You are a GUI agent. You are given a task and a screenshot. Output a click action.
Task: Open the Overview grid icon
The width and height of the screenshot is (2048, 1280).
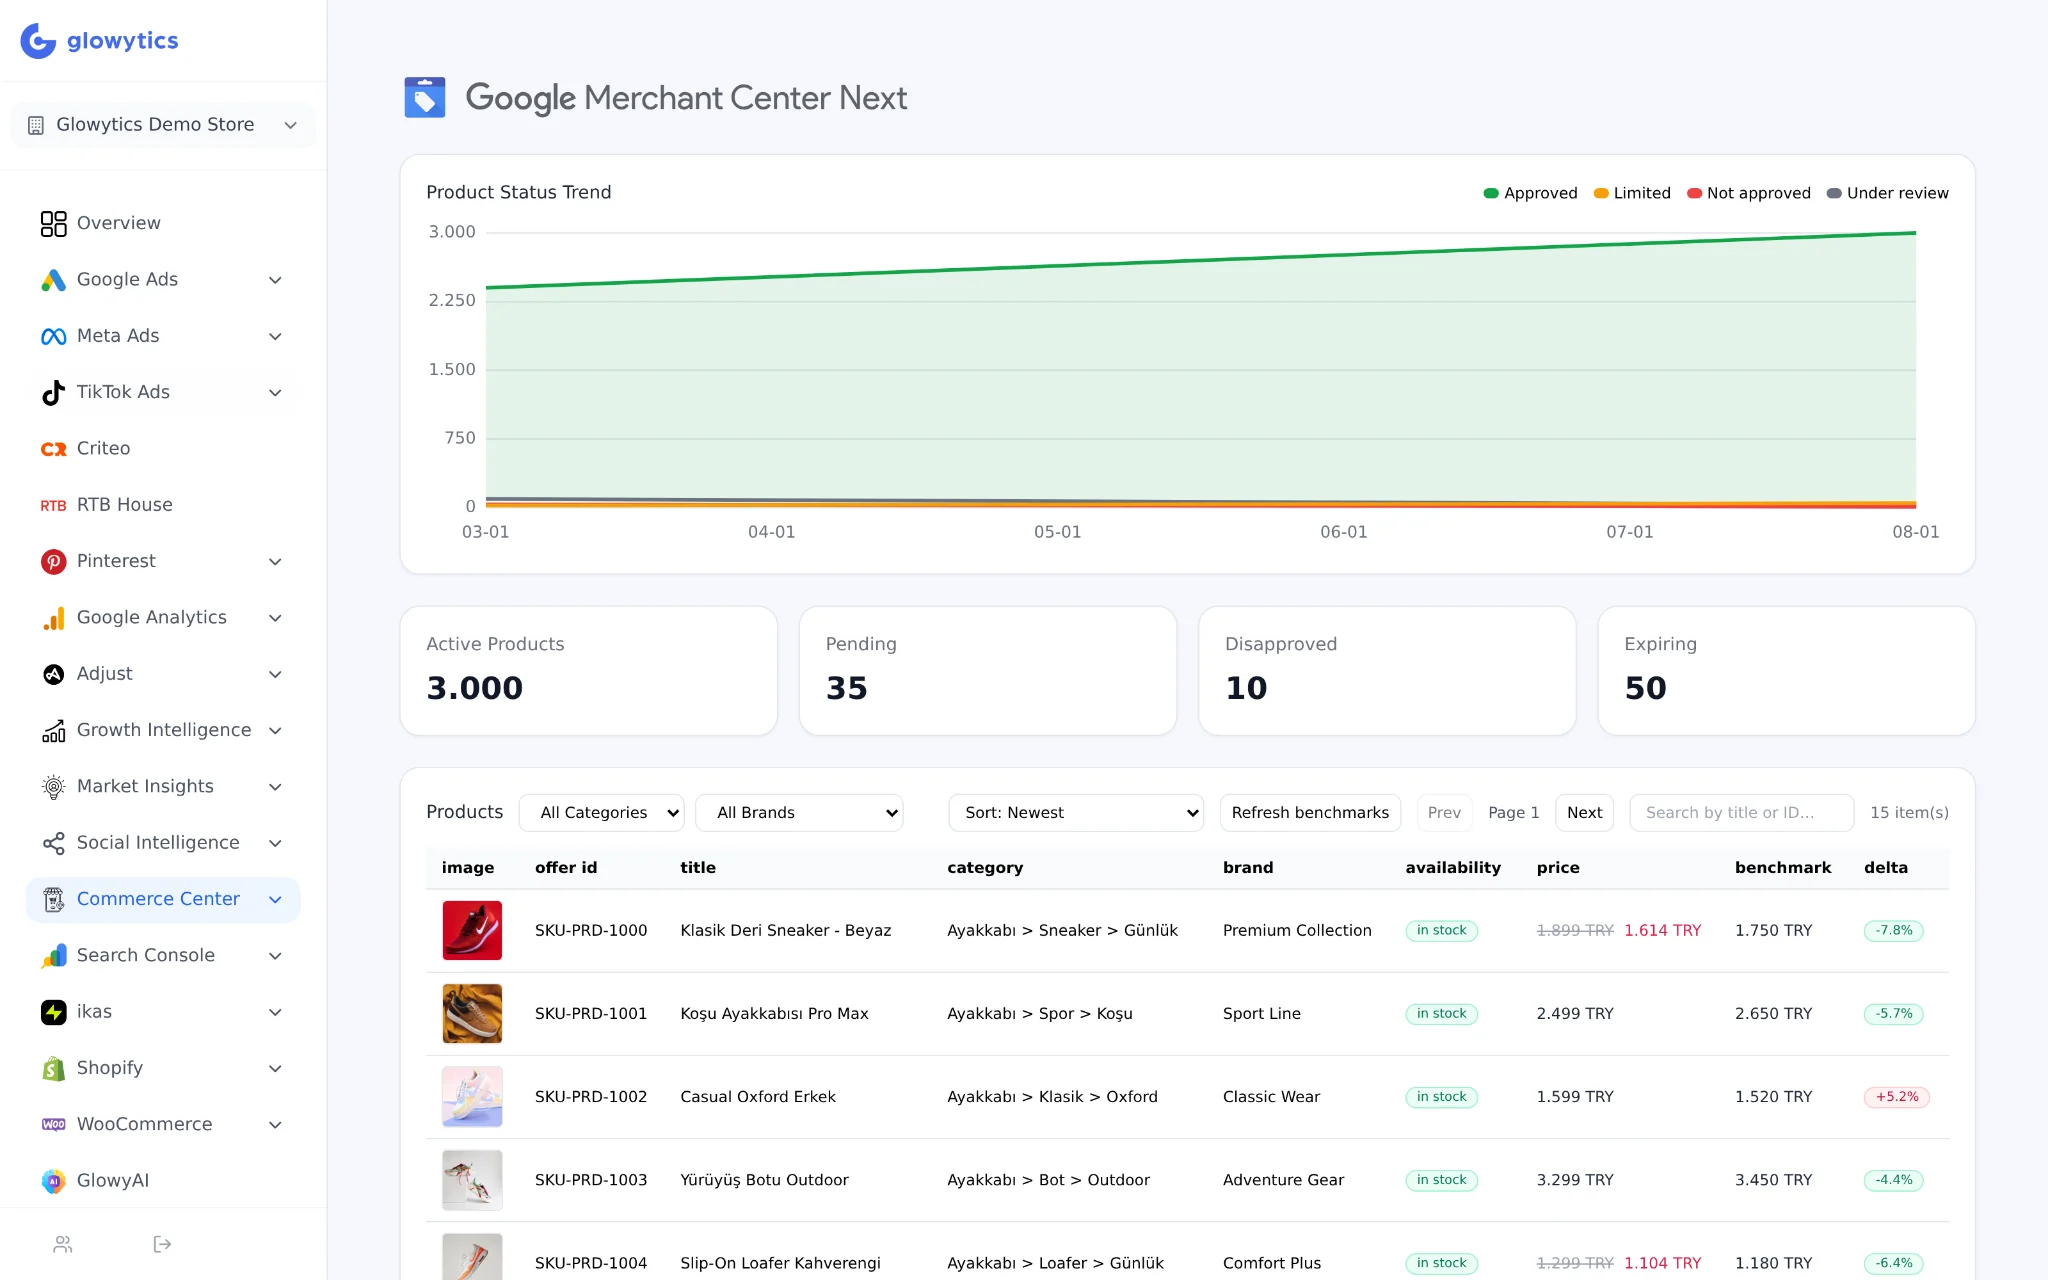coord(53,223)
